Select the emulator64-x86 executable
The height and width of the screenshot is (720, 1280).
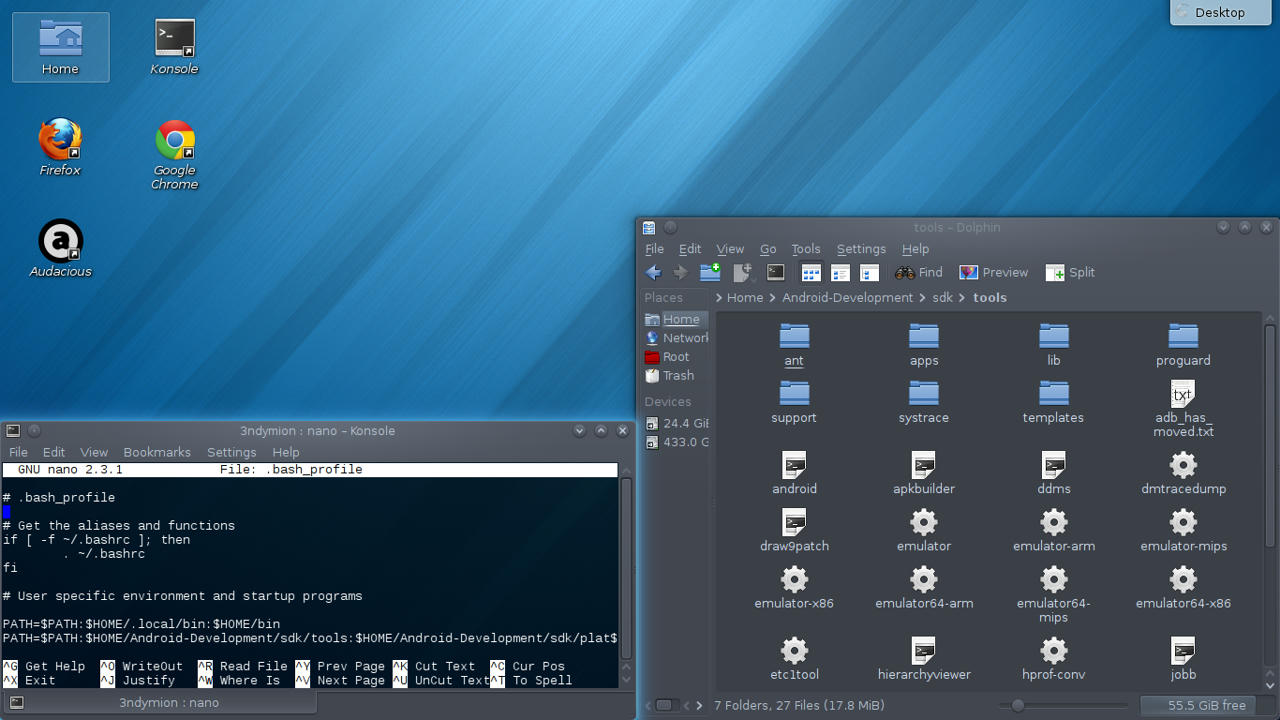click(x=1183, y=587)
